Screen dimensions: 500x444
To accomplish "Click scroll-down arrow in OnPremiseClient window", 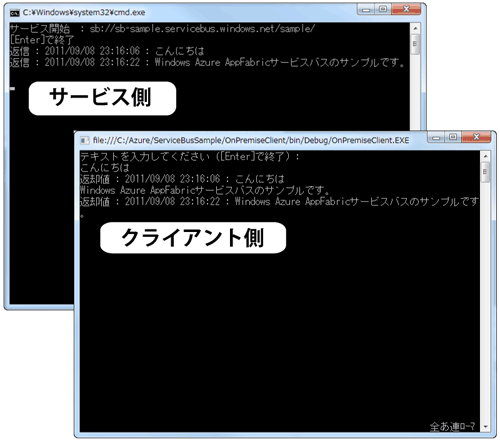I will point(485,426).
